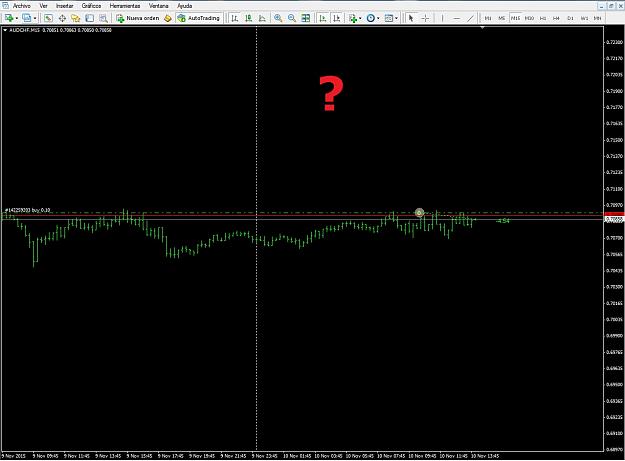This screenshot has height=461, width=625.
Task: Click the triangle beside AUDCHF,M15 title
Action: click(5, 30)
